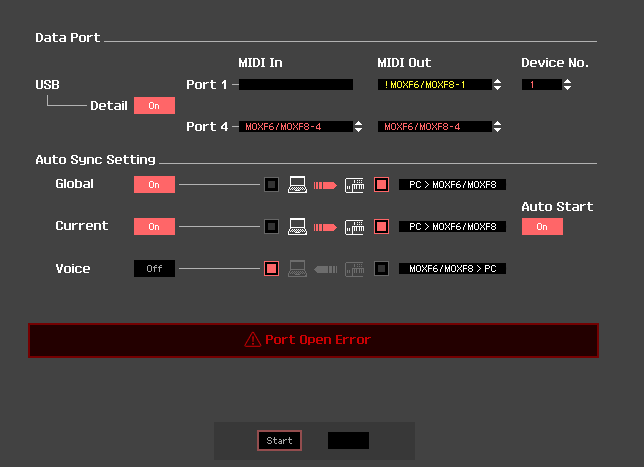
Task: Click the MIDI In column heading
Action: 260,62
